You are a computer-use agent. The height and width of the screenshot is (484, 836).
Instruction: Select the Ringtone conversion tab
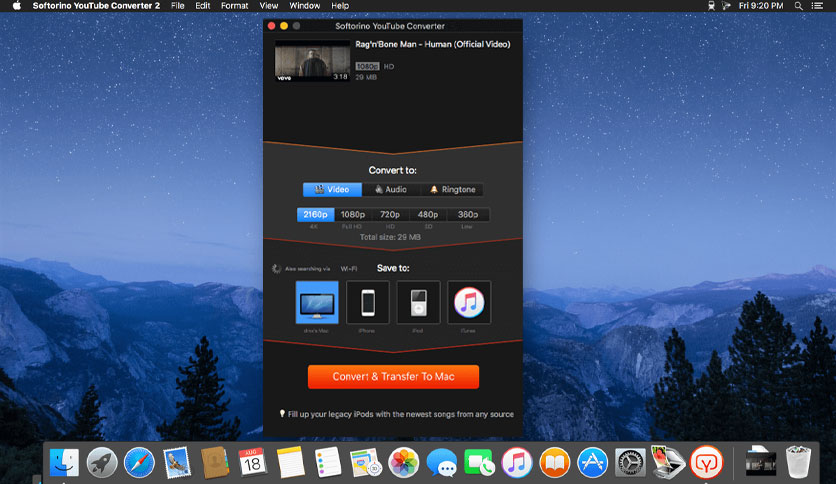(x=452, y=189)
